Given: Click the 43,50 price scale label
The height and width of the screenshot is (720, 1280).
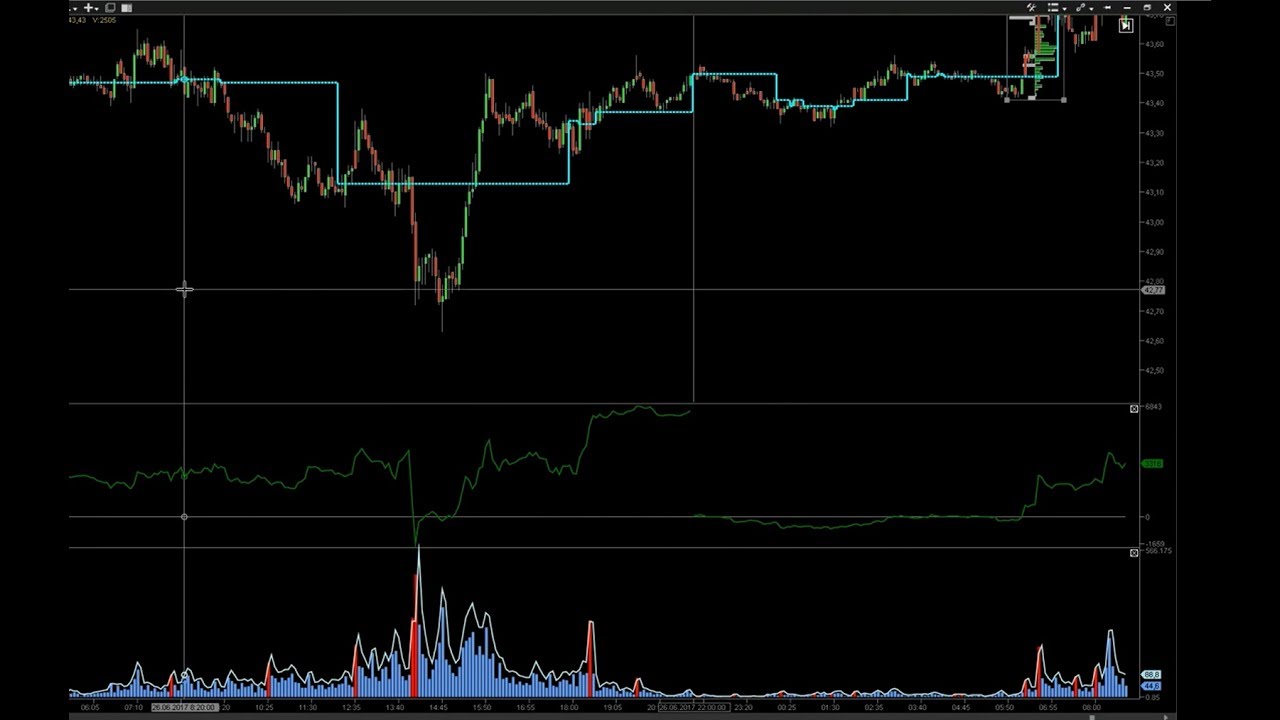Looking at the screenshot, I should pos(1154,74).
